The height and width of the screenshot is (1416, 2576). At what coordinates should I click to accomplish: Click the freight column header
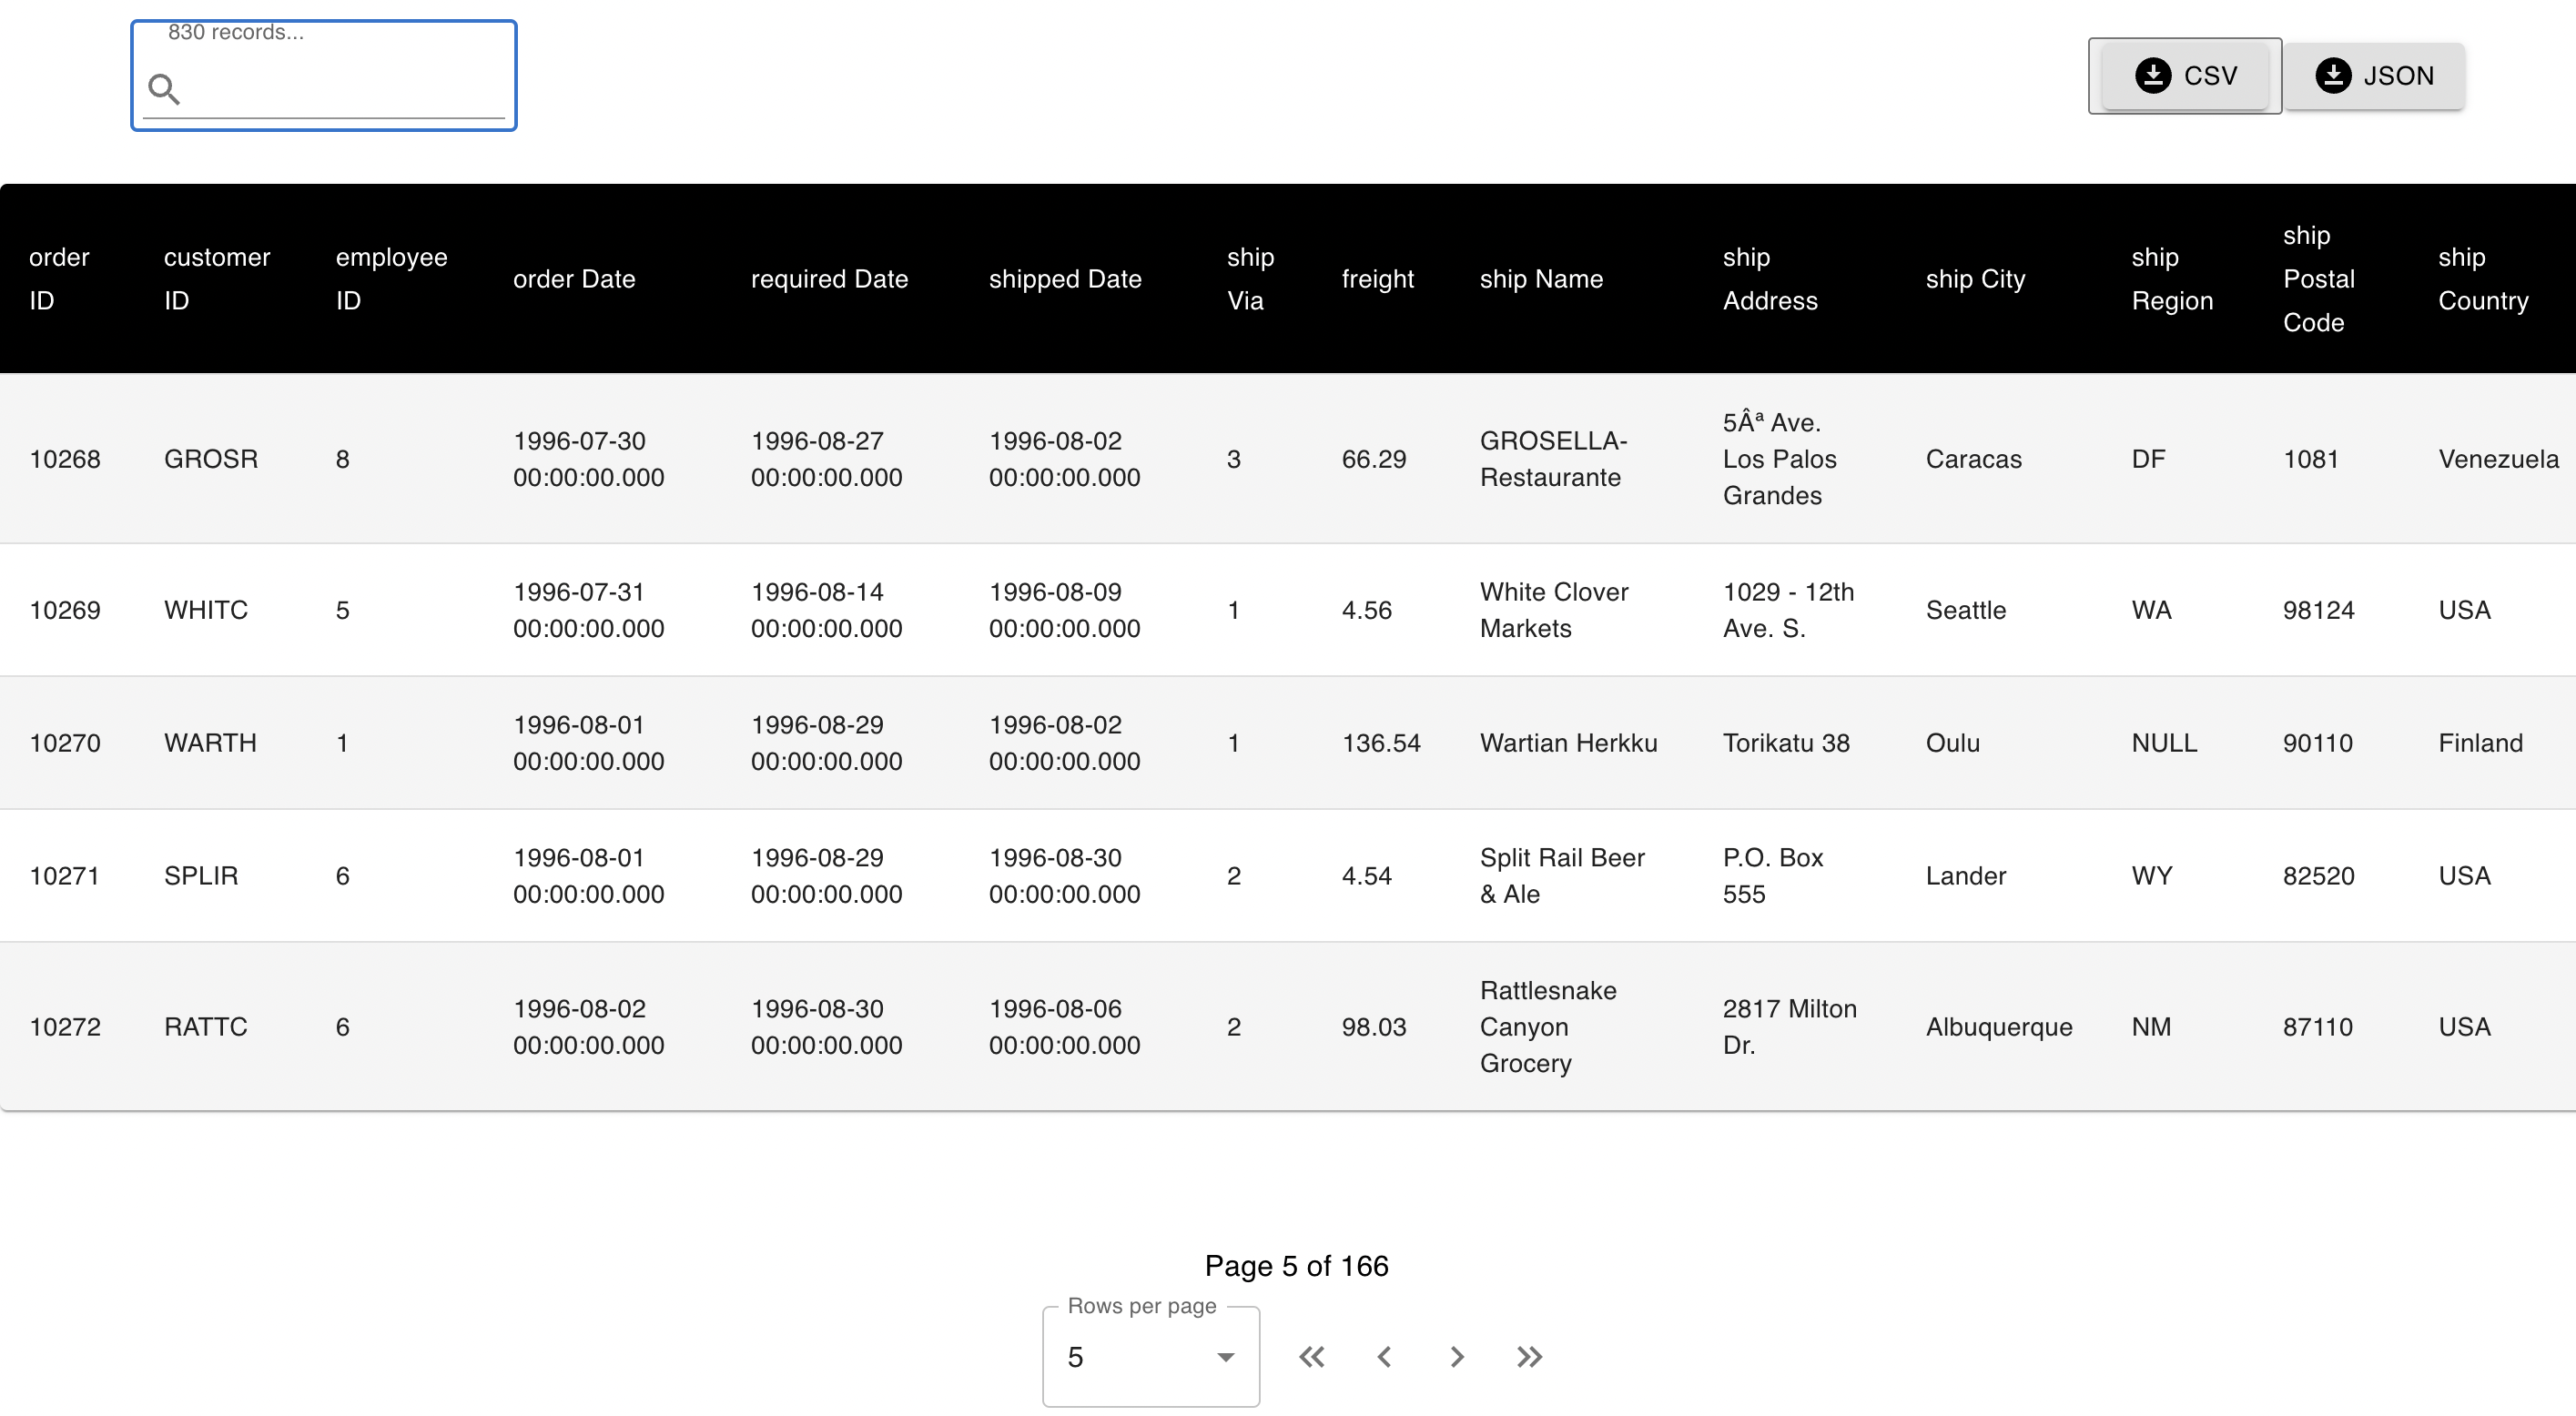pyautogui.click(x=1377, y=279)
